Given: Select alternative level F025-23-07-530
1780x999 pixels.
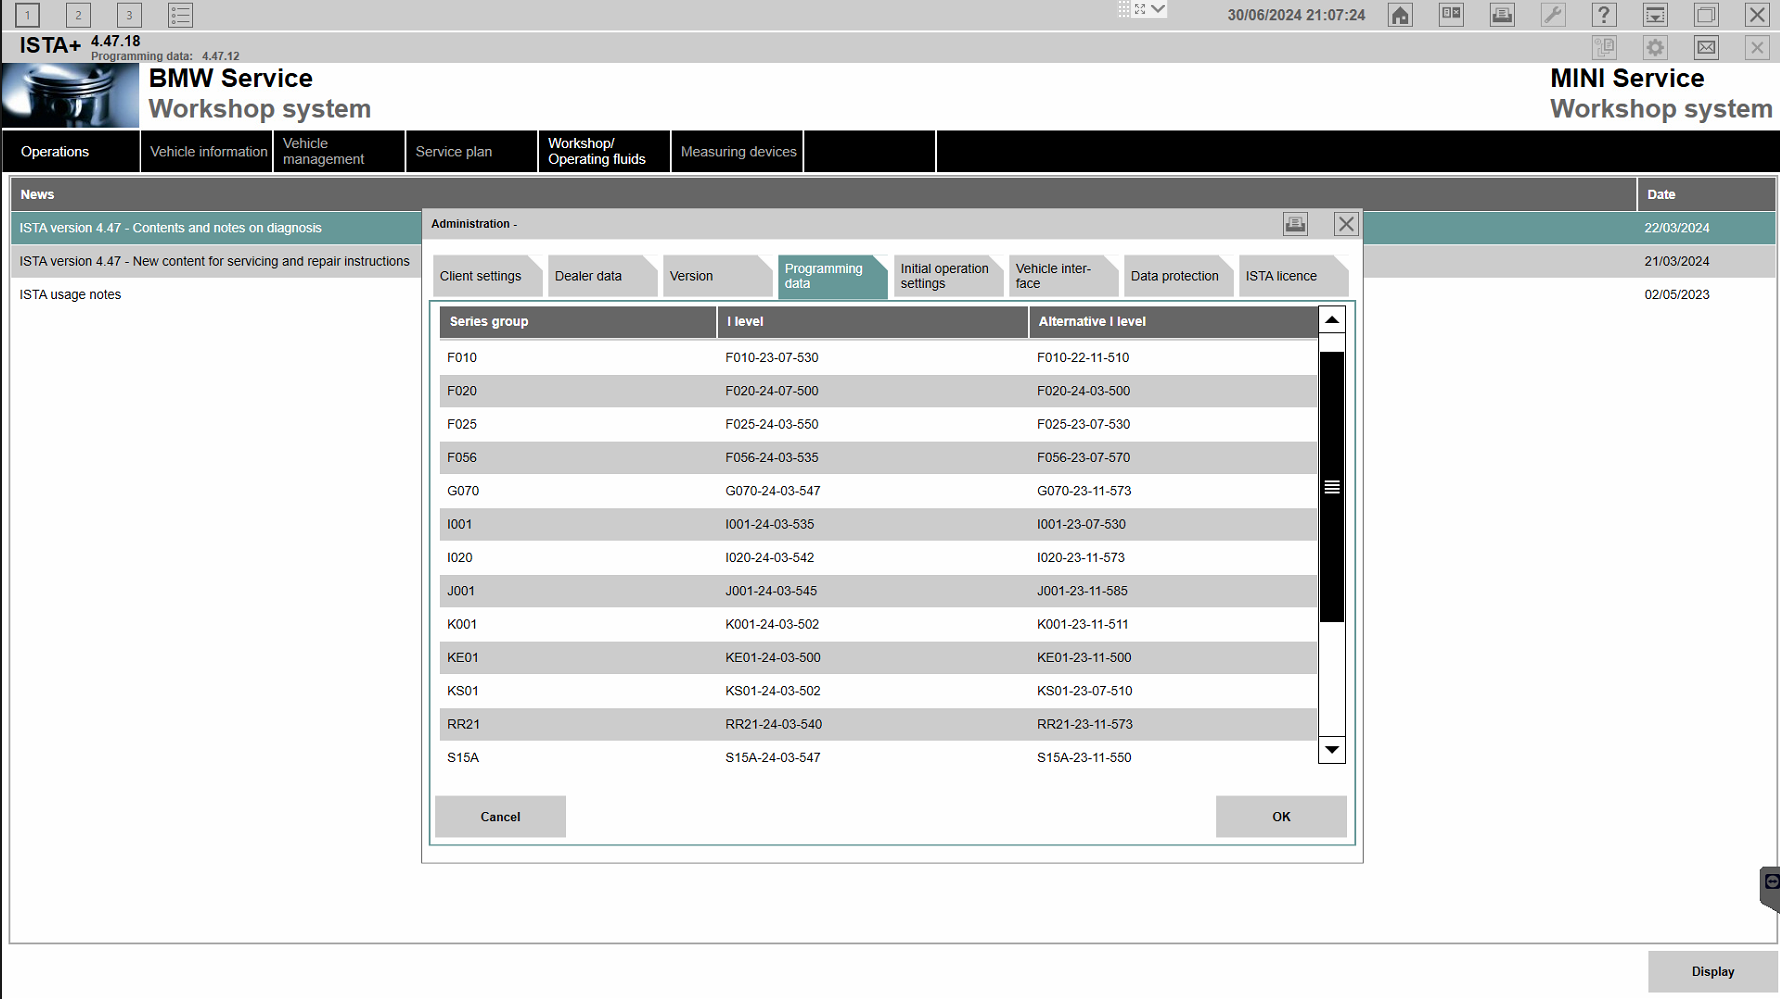Looking at the screenshot, I should [1084, 424].
